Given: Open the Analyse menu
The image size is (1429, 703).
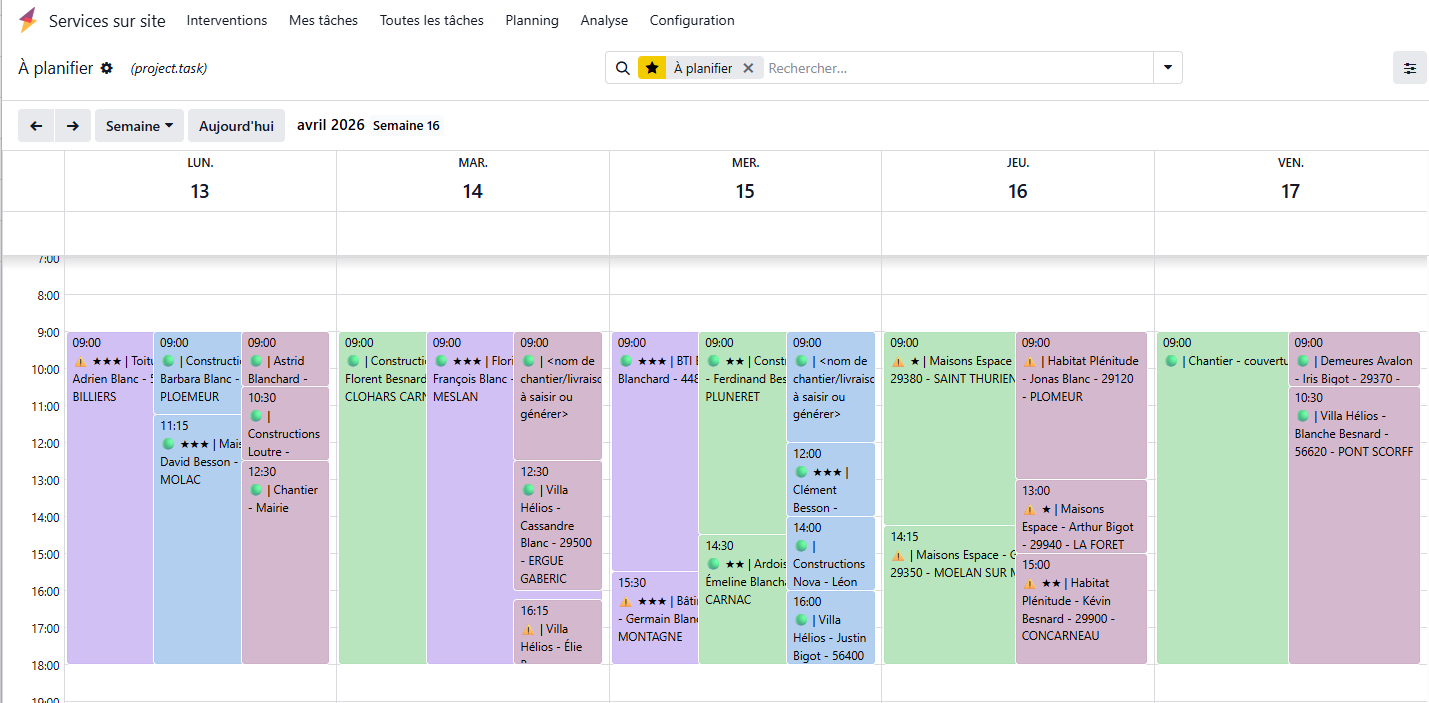Looking at the screenshot, I should [604, 20].
